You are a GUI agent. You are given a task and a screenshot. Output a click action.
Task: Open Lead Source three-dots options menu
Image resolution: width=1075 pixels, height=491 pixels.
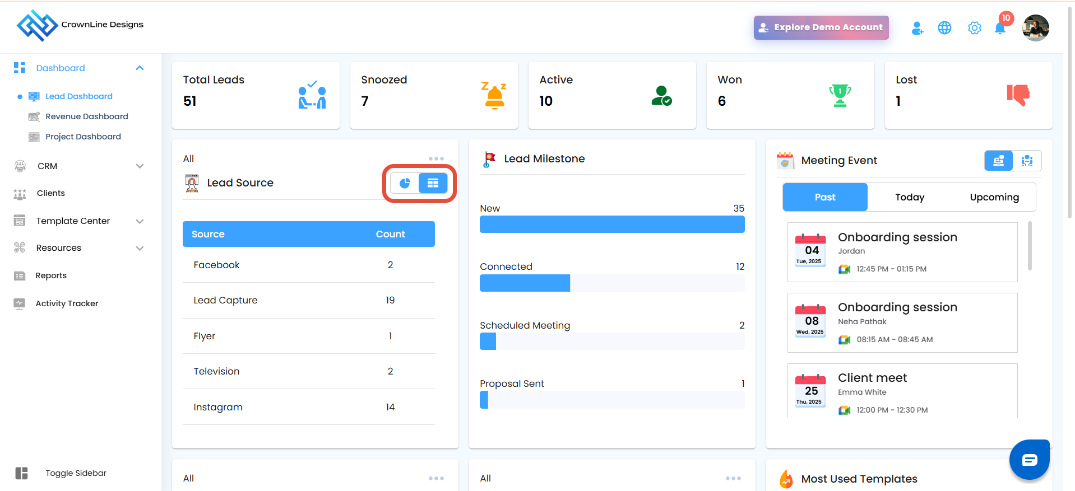pyautogui.click(x=437, y=158)
